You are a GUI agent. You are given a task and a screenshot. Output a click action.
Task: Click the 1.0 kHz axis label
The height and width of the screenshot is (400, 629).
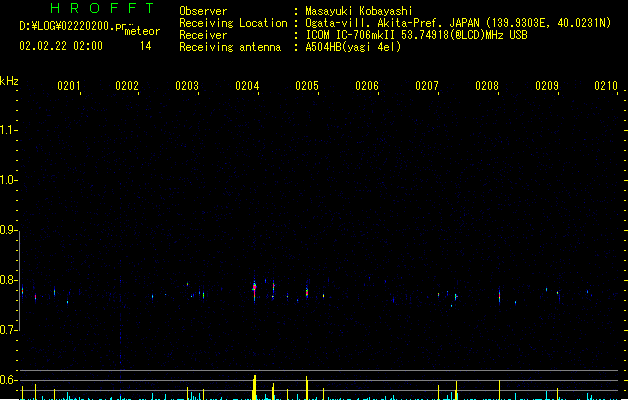point(8,180)
